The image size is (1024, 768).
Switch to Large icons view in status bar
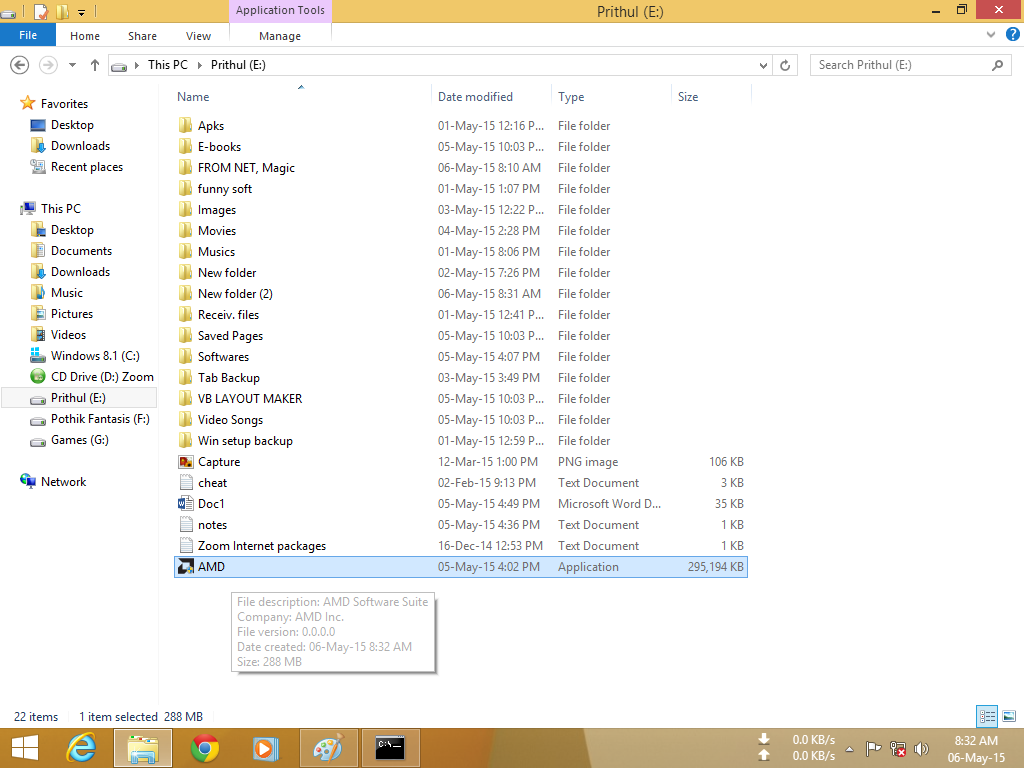1008,716
